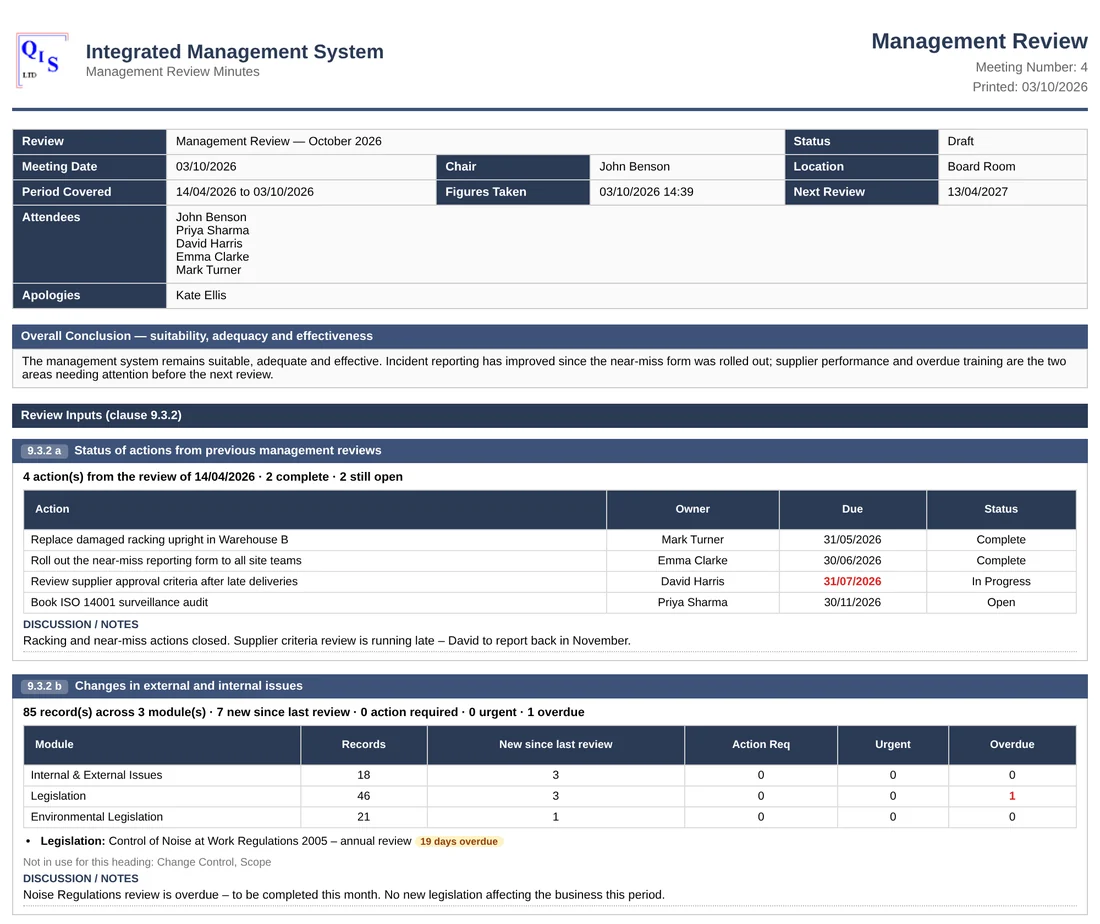Select the 'Draft' status value
The width and height of the screenshot is (1100, 924).
pyautogui.click(x=960, y=141)
